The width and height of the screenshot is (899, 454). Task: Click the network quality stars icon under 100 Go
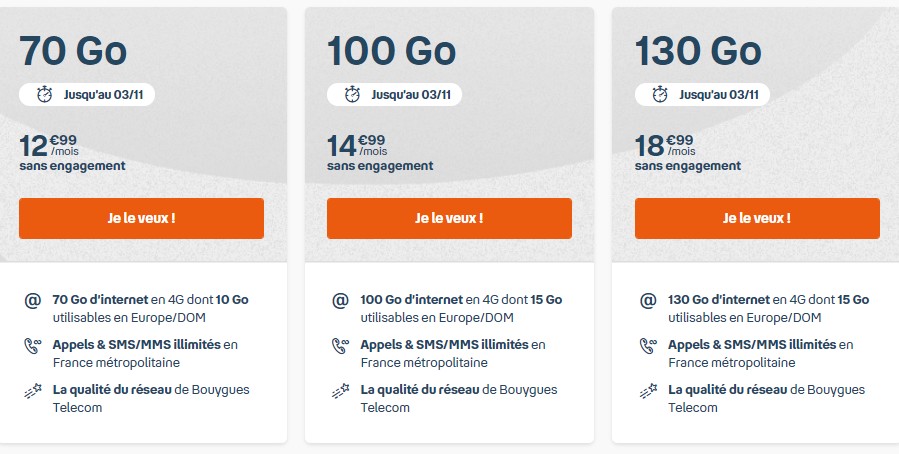(340, 391)
